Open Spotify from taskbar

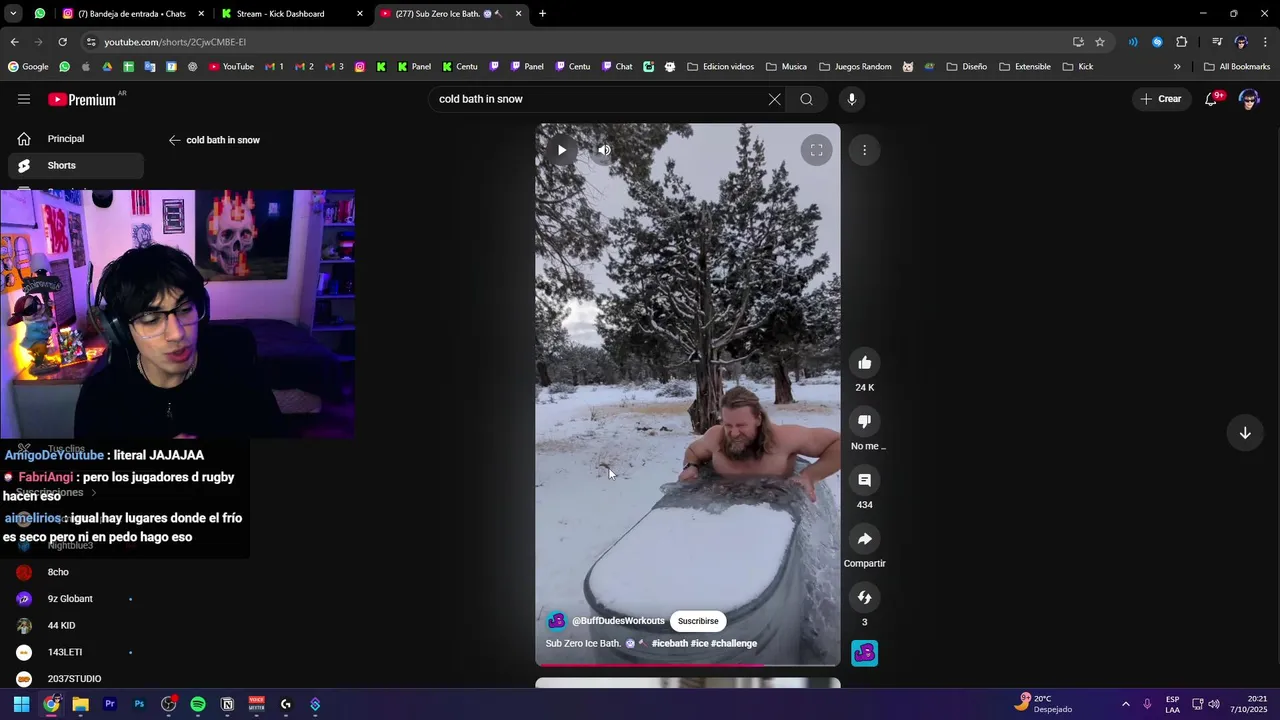(x=198, y=704)
